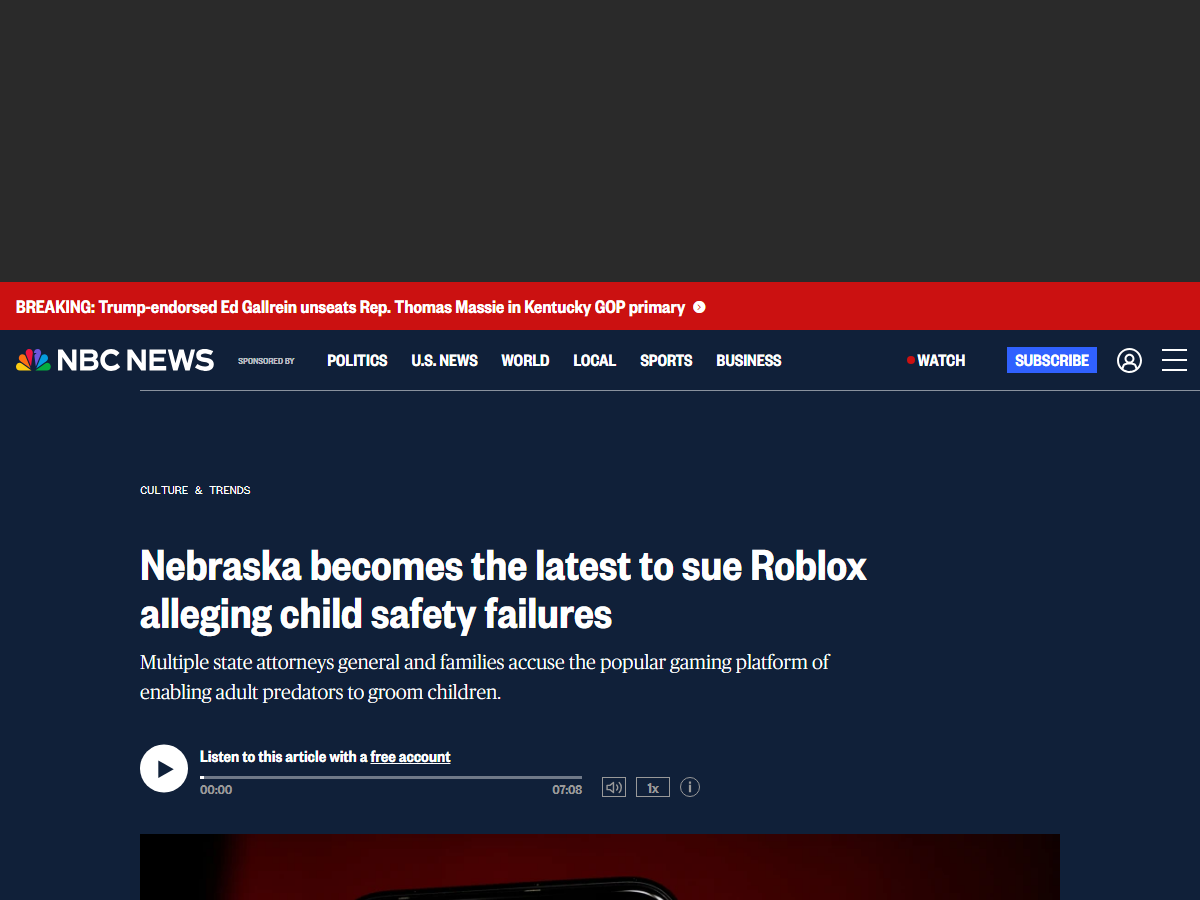Click the 07:08 audio duration text
The image size is (1200, 900).
point(567,790)
